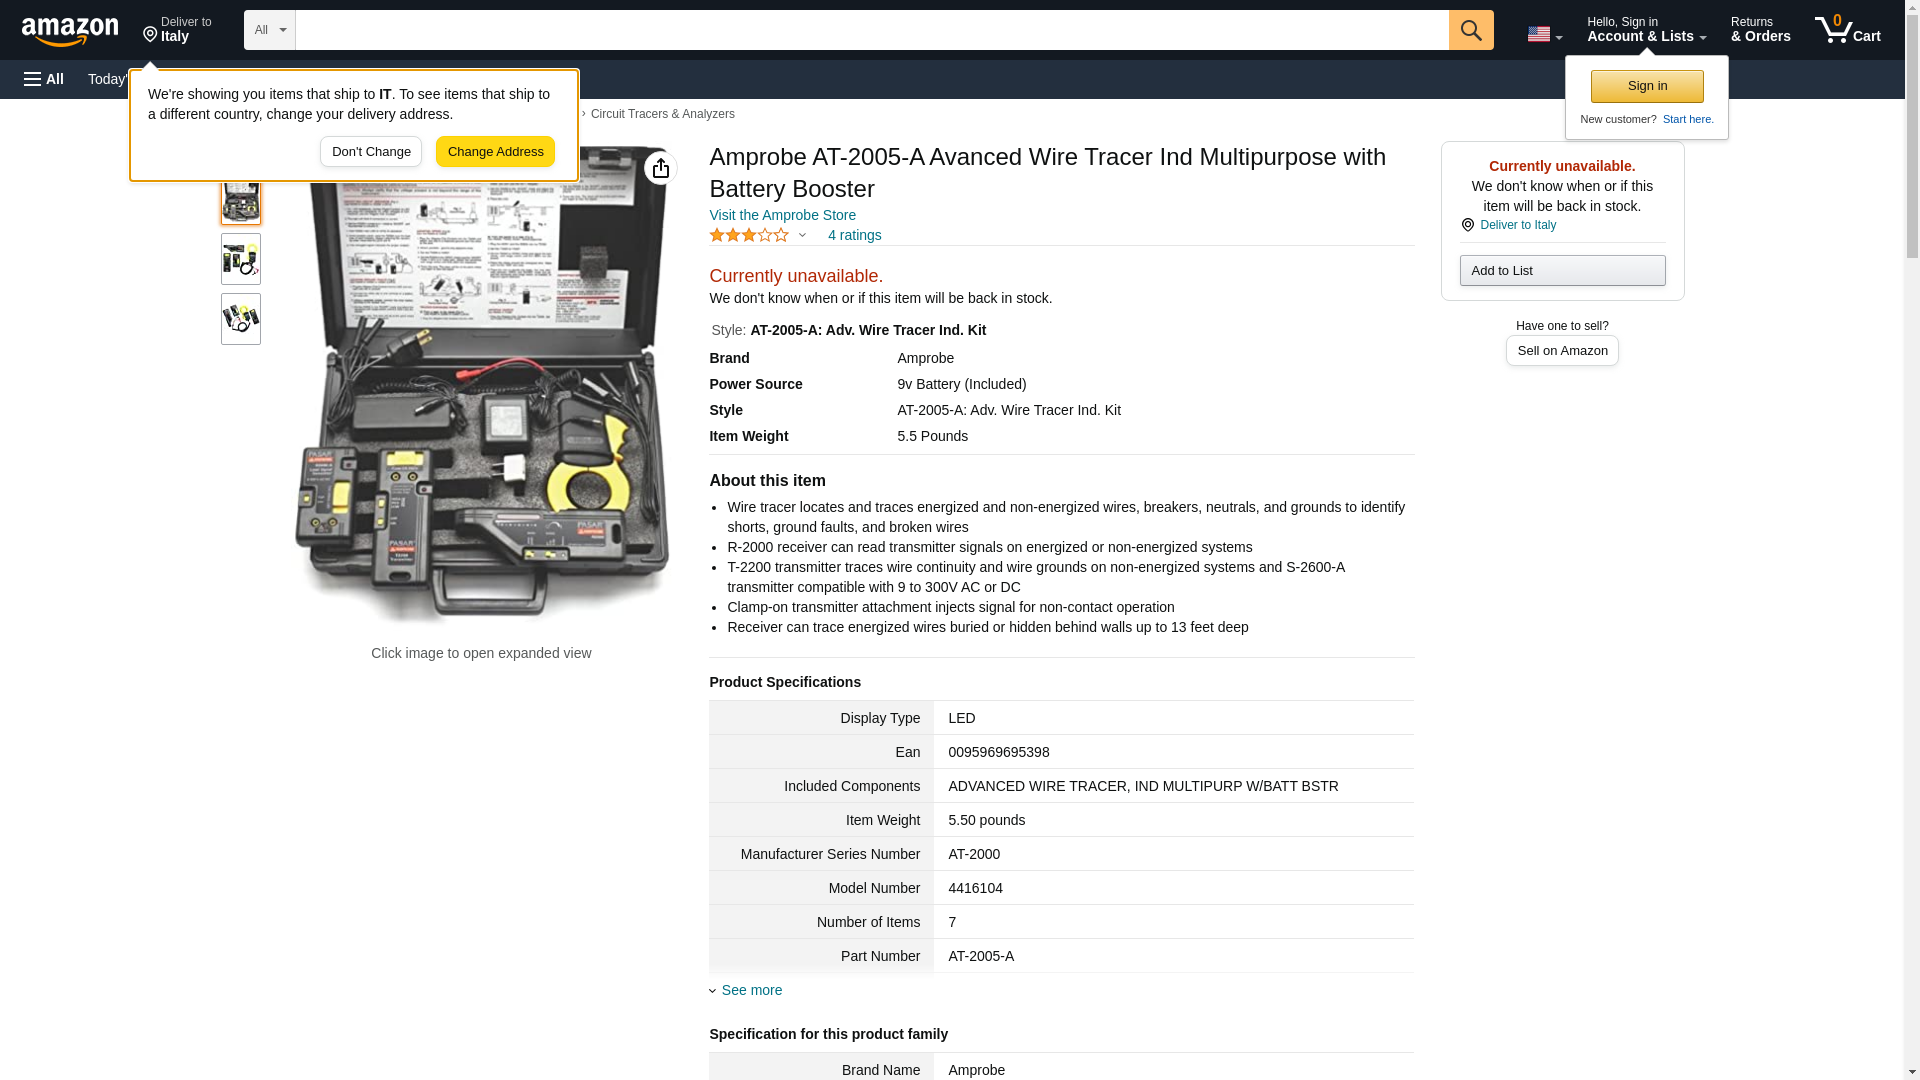Click the Sign in button
This screenshot has height=1080, width=1920.
[x=1646, y=86]
